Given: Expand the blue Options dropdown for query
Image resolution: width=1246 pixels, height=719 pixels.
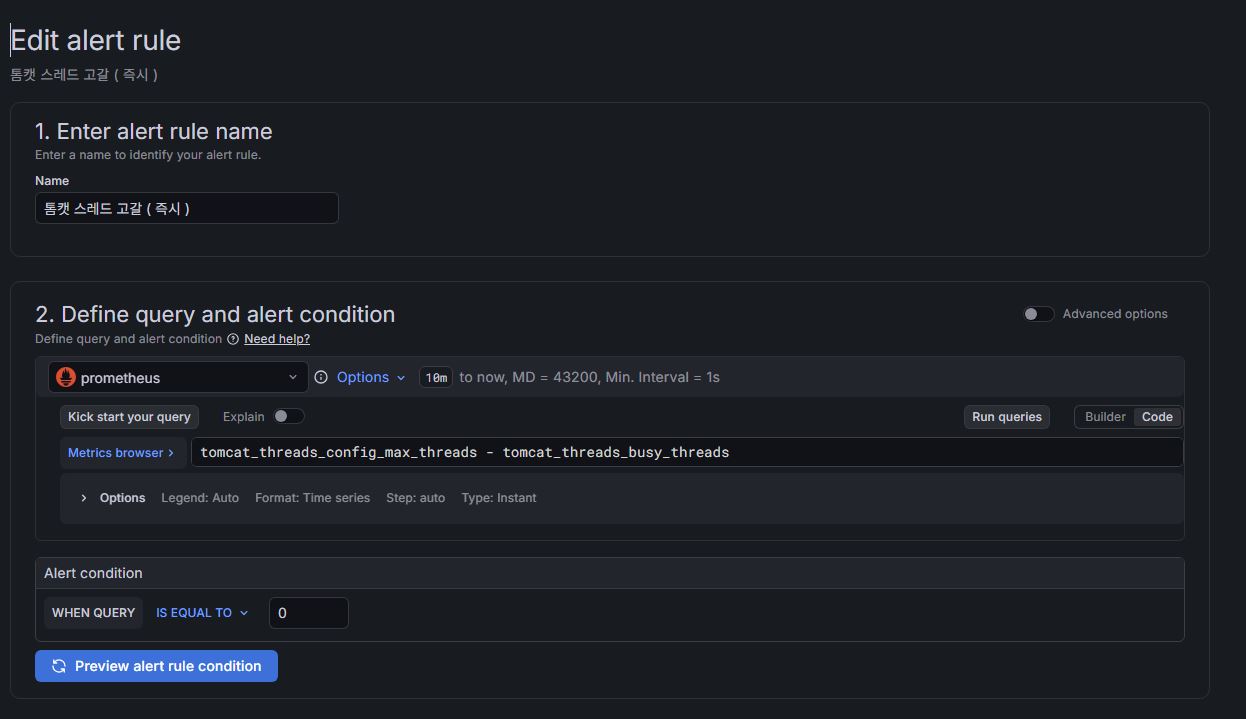Looking at the screenshot, I should (x=371, y=377).
